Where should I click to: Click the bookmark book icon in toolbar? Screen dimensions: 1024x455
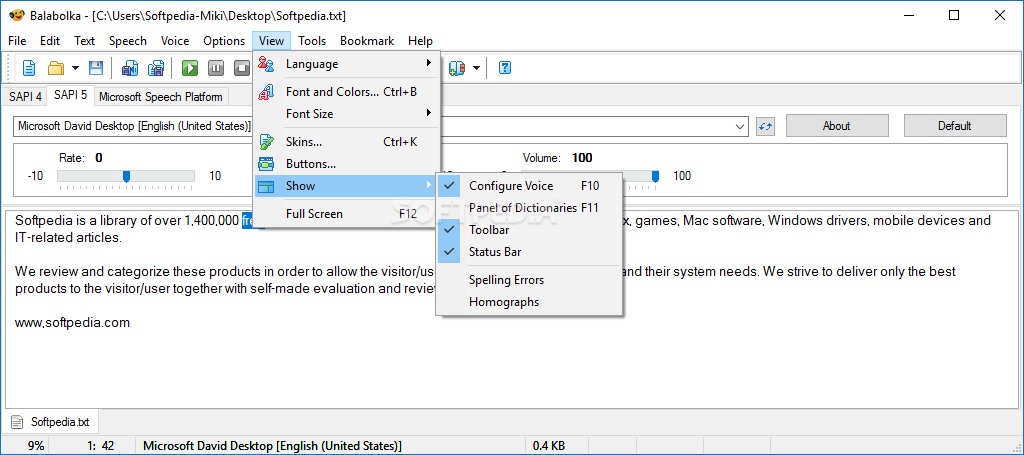coord(457,67)
